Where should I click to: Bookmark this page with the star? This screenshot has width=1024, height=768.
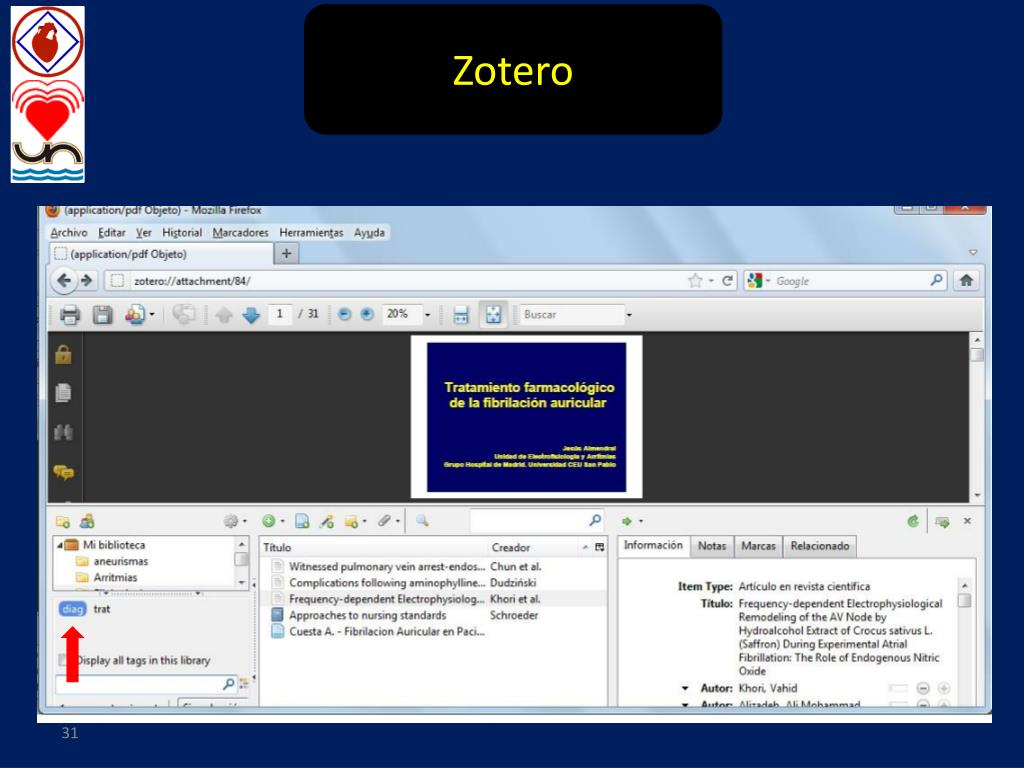(x=695, y=281)
